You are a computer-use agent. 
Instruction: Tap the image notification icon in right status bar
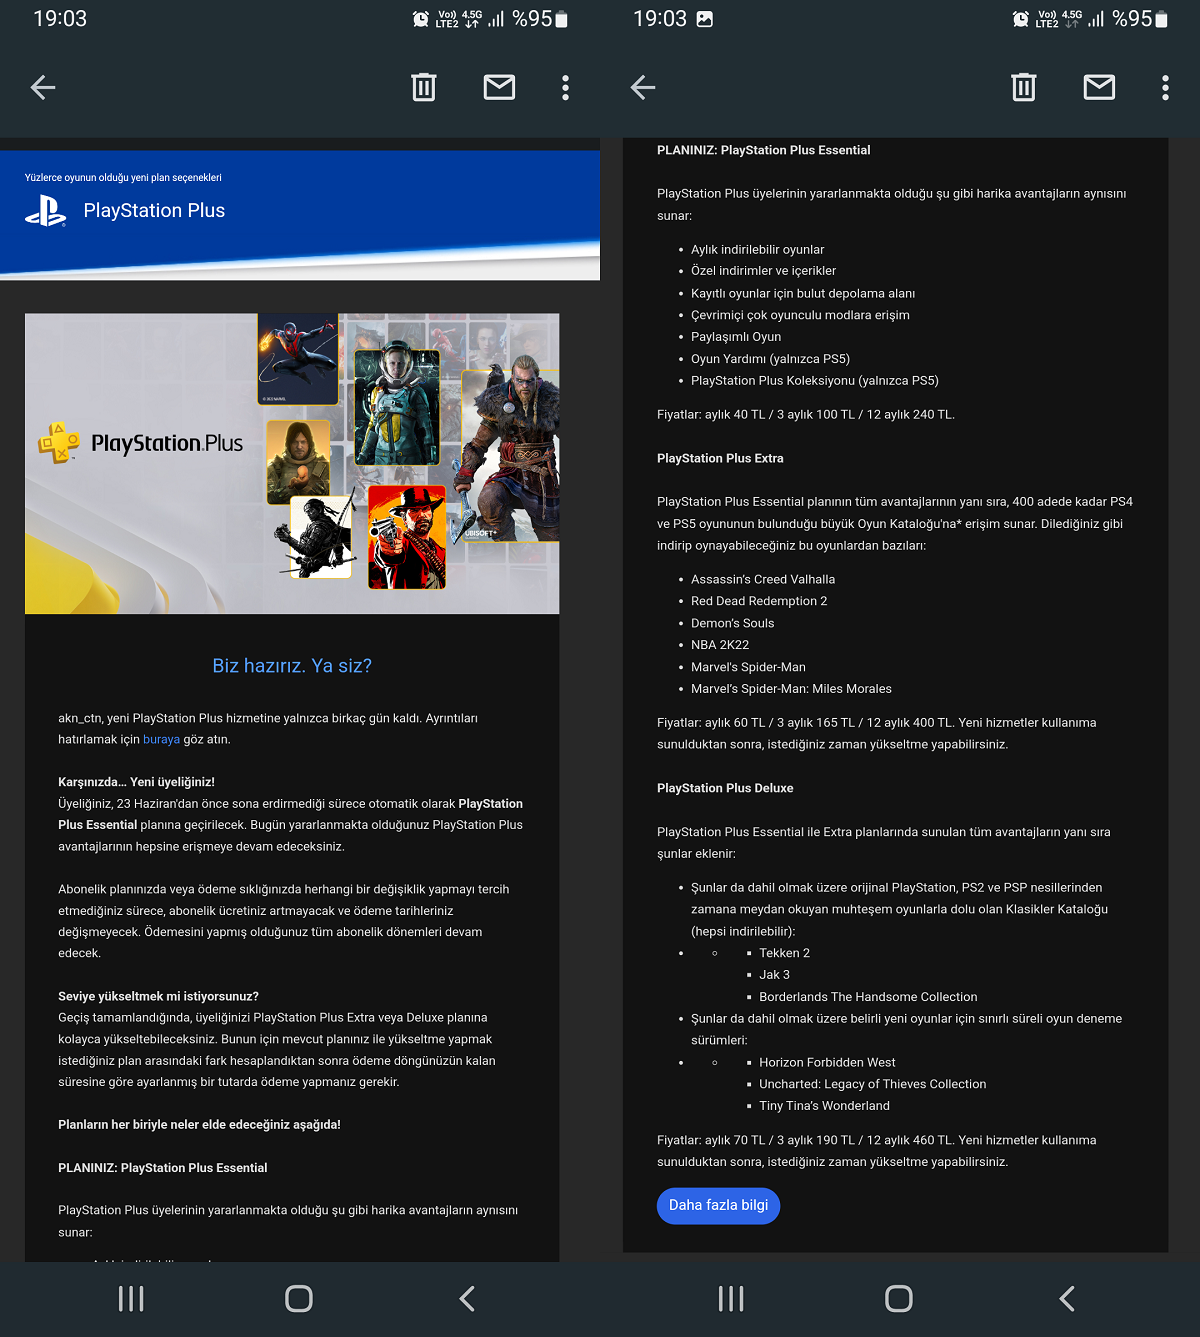pos(705,19)
